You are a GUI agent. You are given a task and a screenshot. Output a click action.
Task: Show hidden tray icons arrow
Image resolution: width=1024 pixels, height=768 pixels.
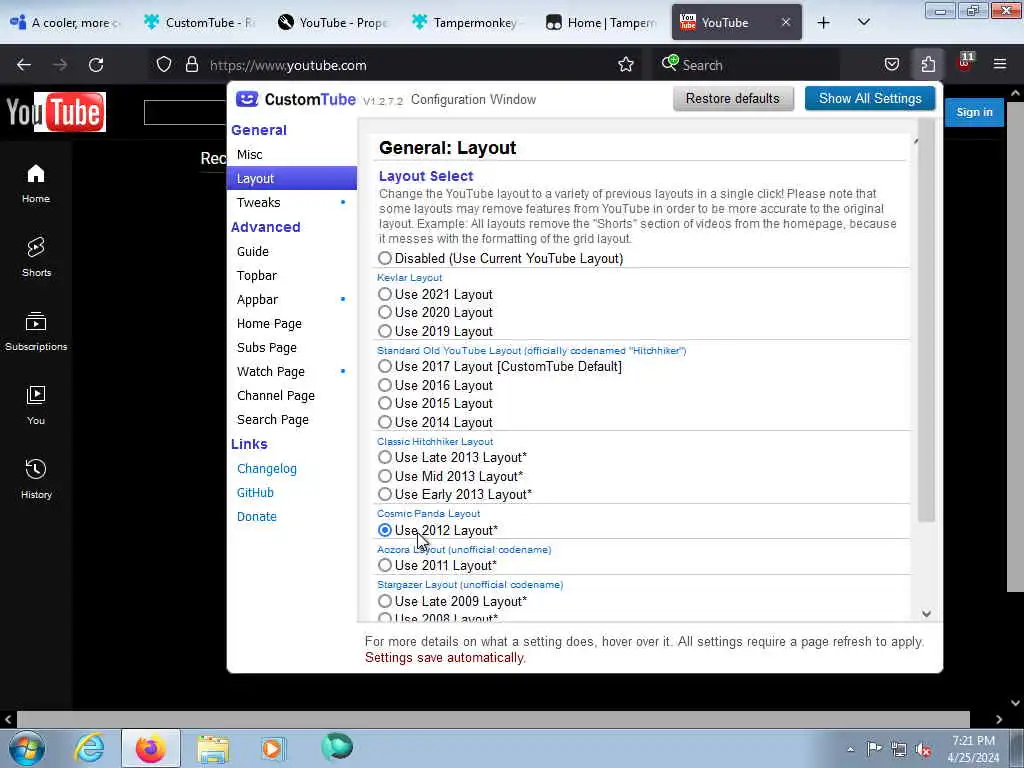(850, 750)
